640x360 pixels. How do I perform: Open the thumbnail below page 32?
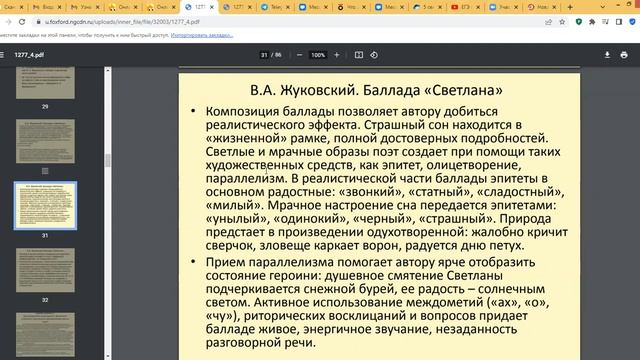pos(45,335)
